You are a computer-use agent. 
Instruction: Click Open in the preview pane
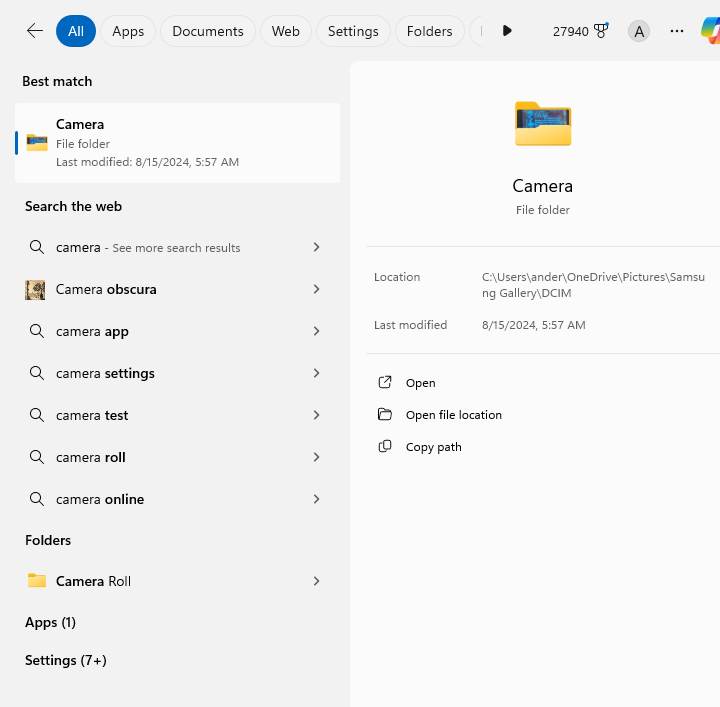click(x=420, y=383)
